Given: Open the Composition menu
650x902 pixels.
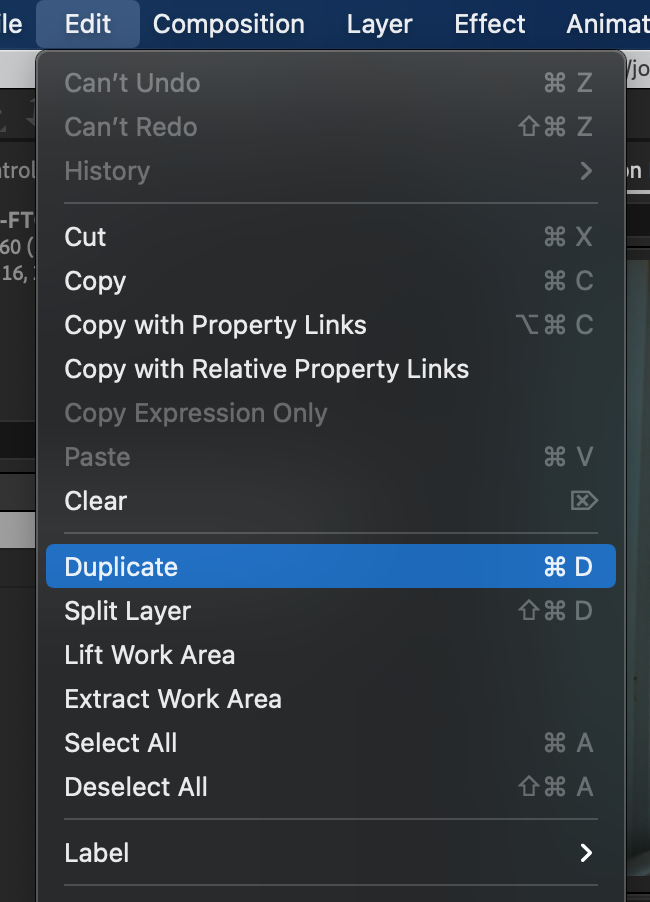Looking at the screenshot, I should tap(229, 24).
